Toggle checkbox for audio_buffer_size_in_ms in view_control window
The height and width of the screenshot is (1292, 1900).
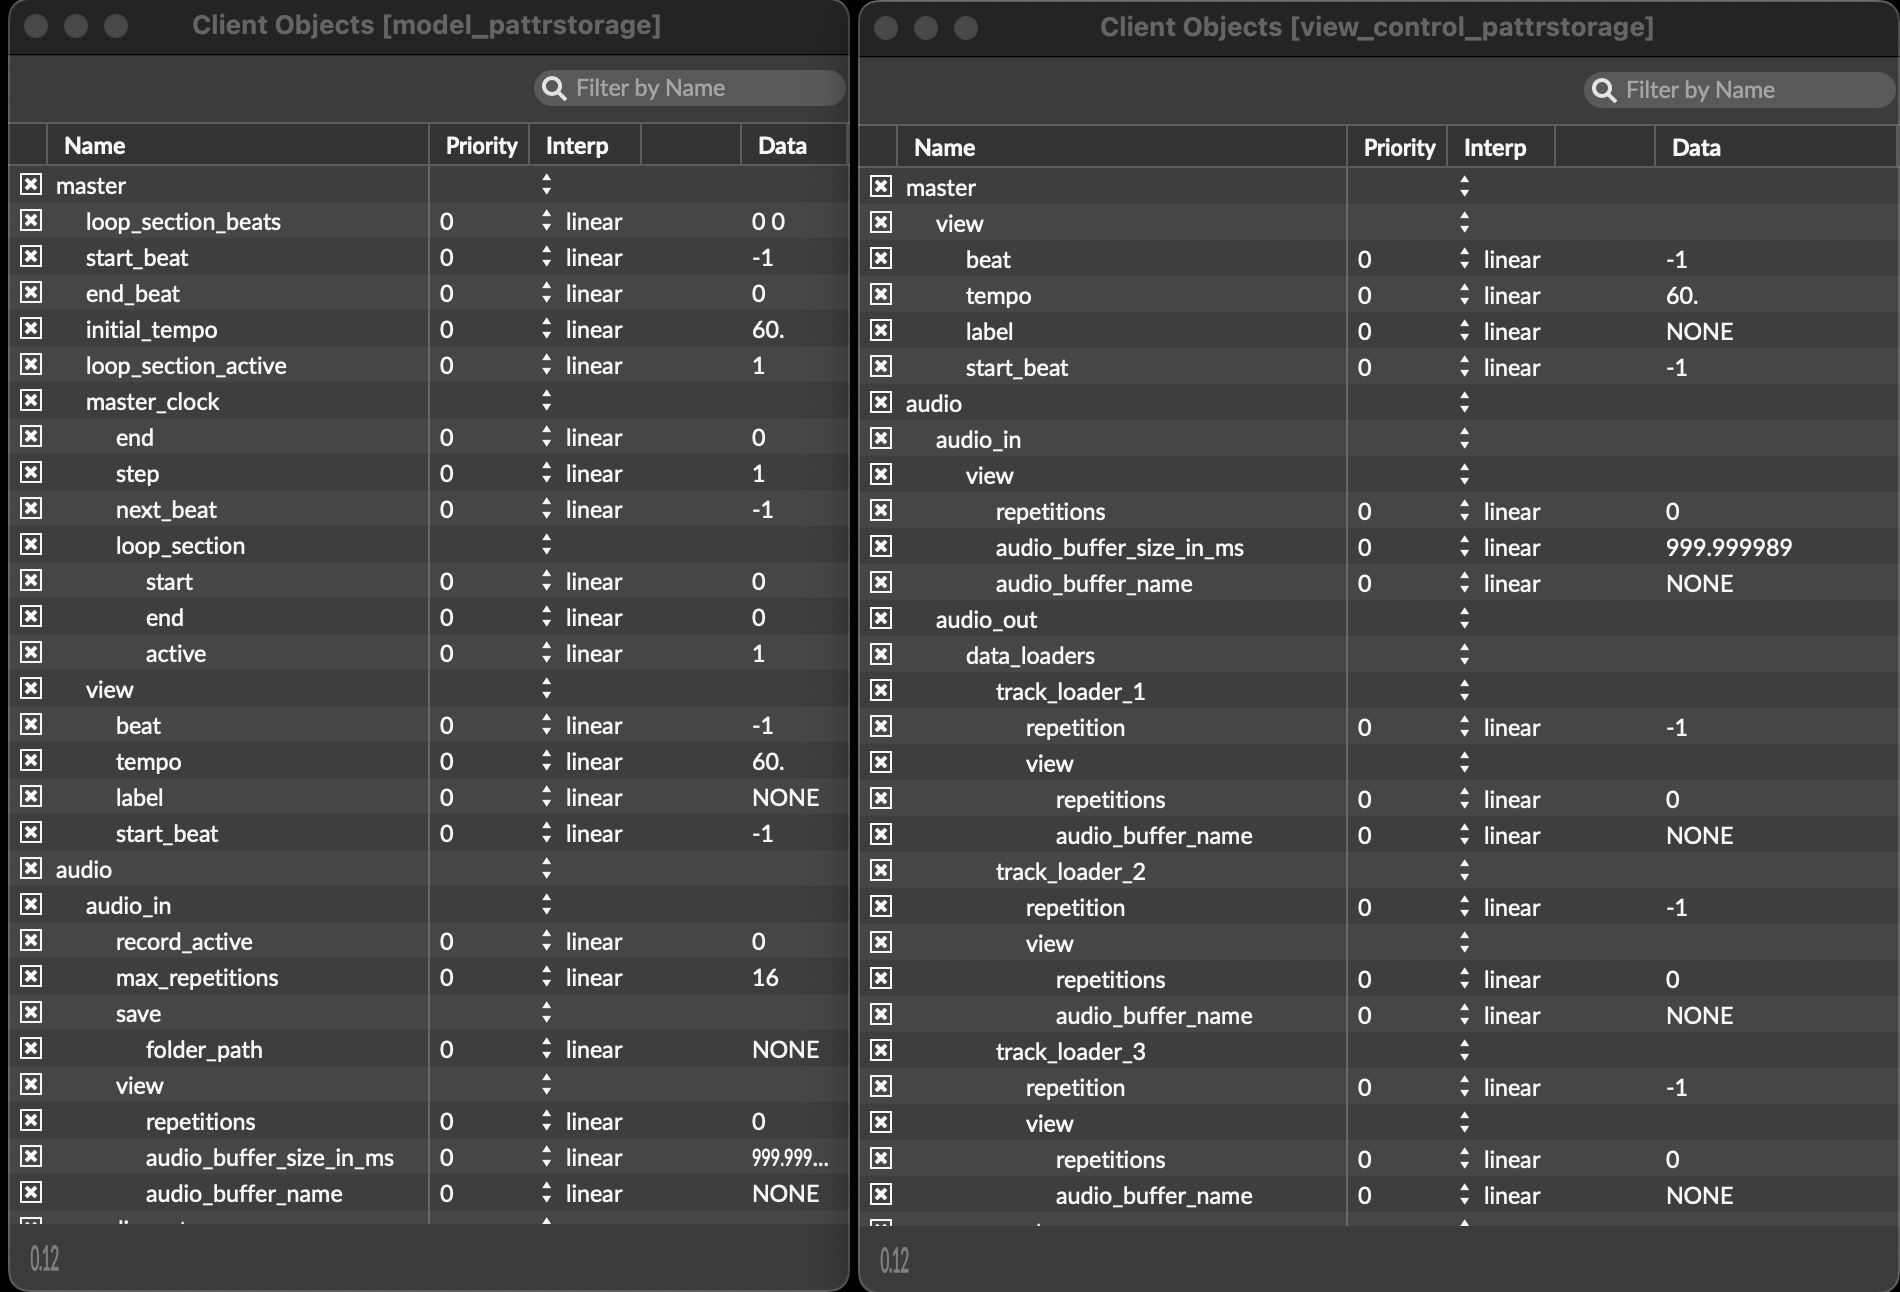coord(881,547)
